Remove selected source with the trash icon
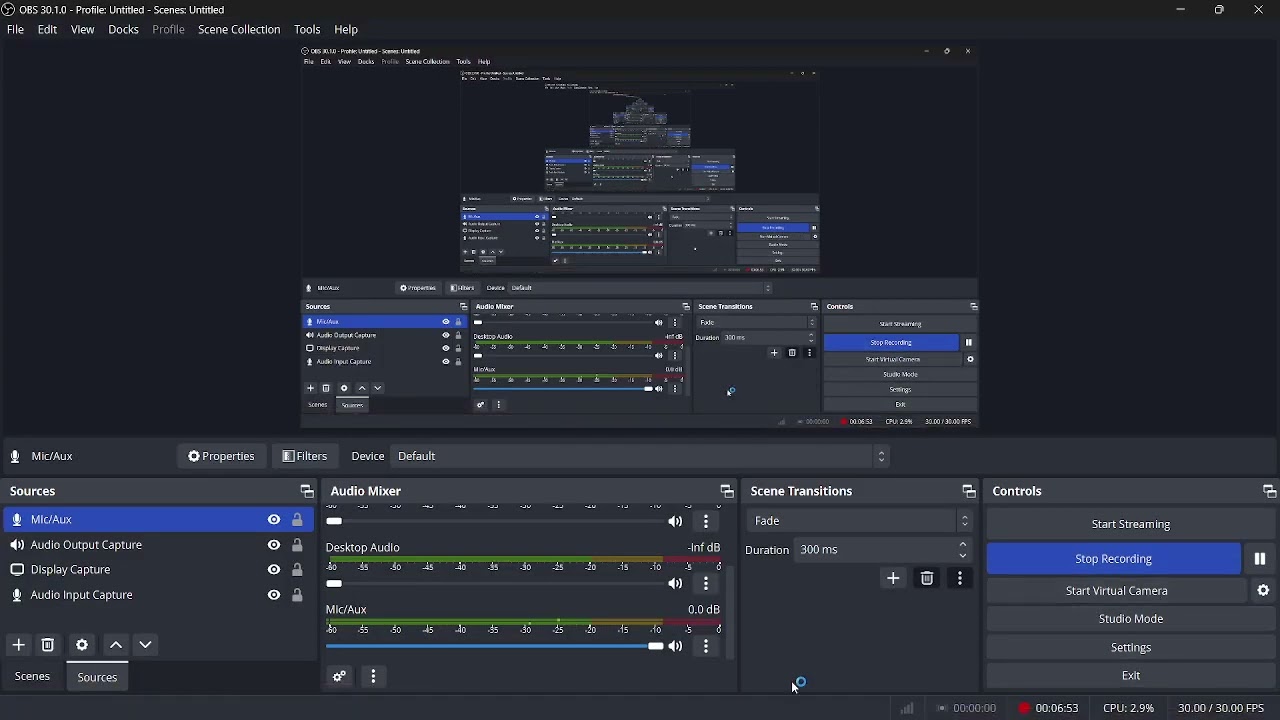This screenshot has height=720, width=1280. 48,646
